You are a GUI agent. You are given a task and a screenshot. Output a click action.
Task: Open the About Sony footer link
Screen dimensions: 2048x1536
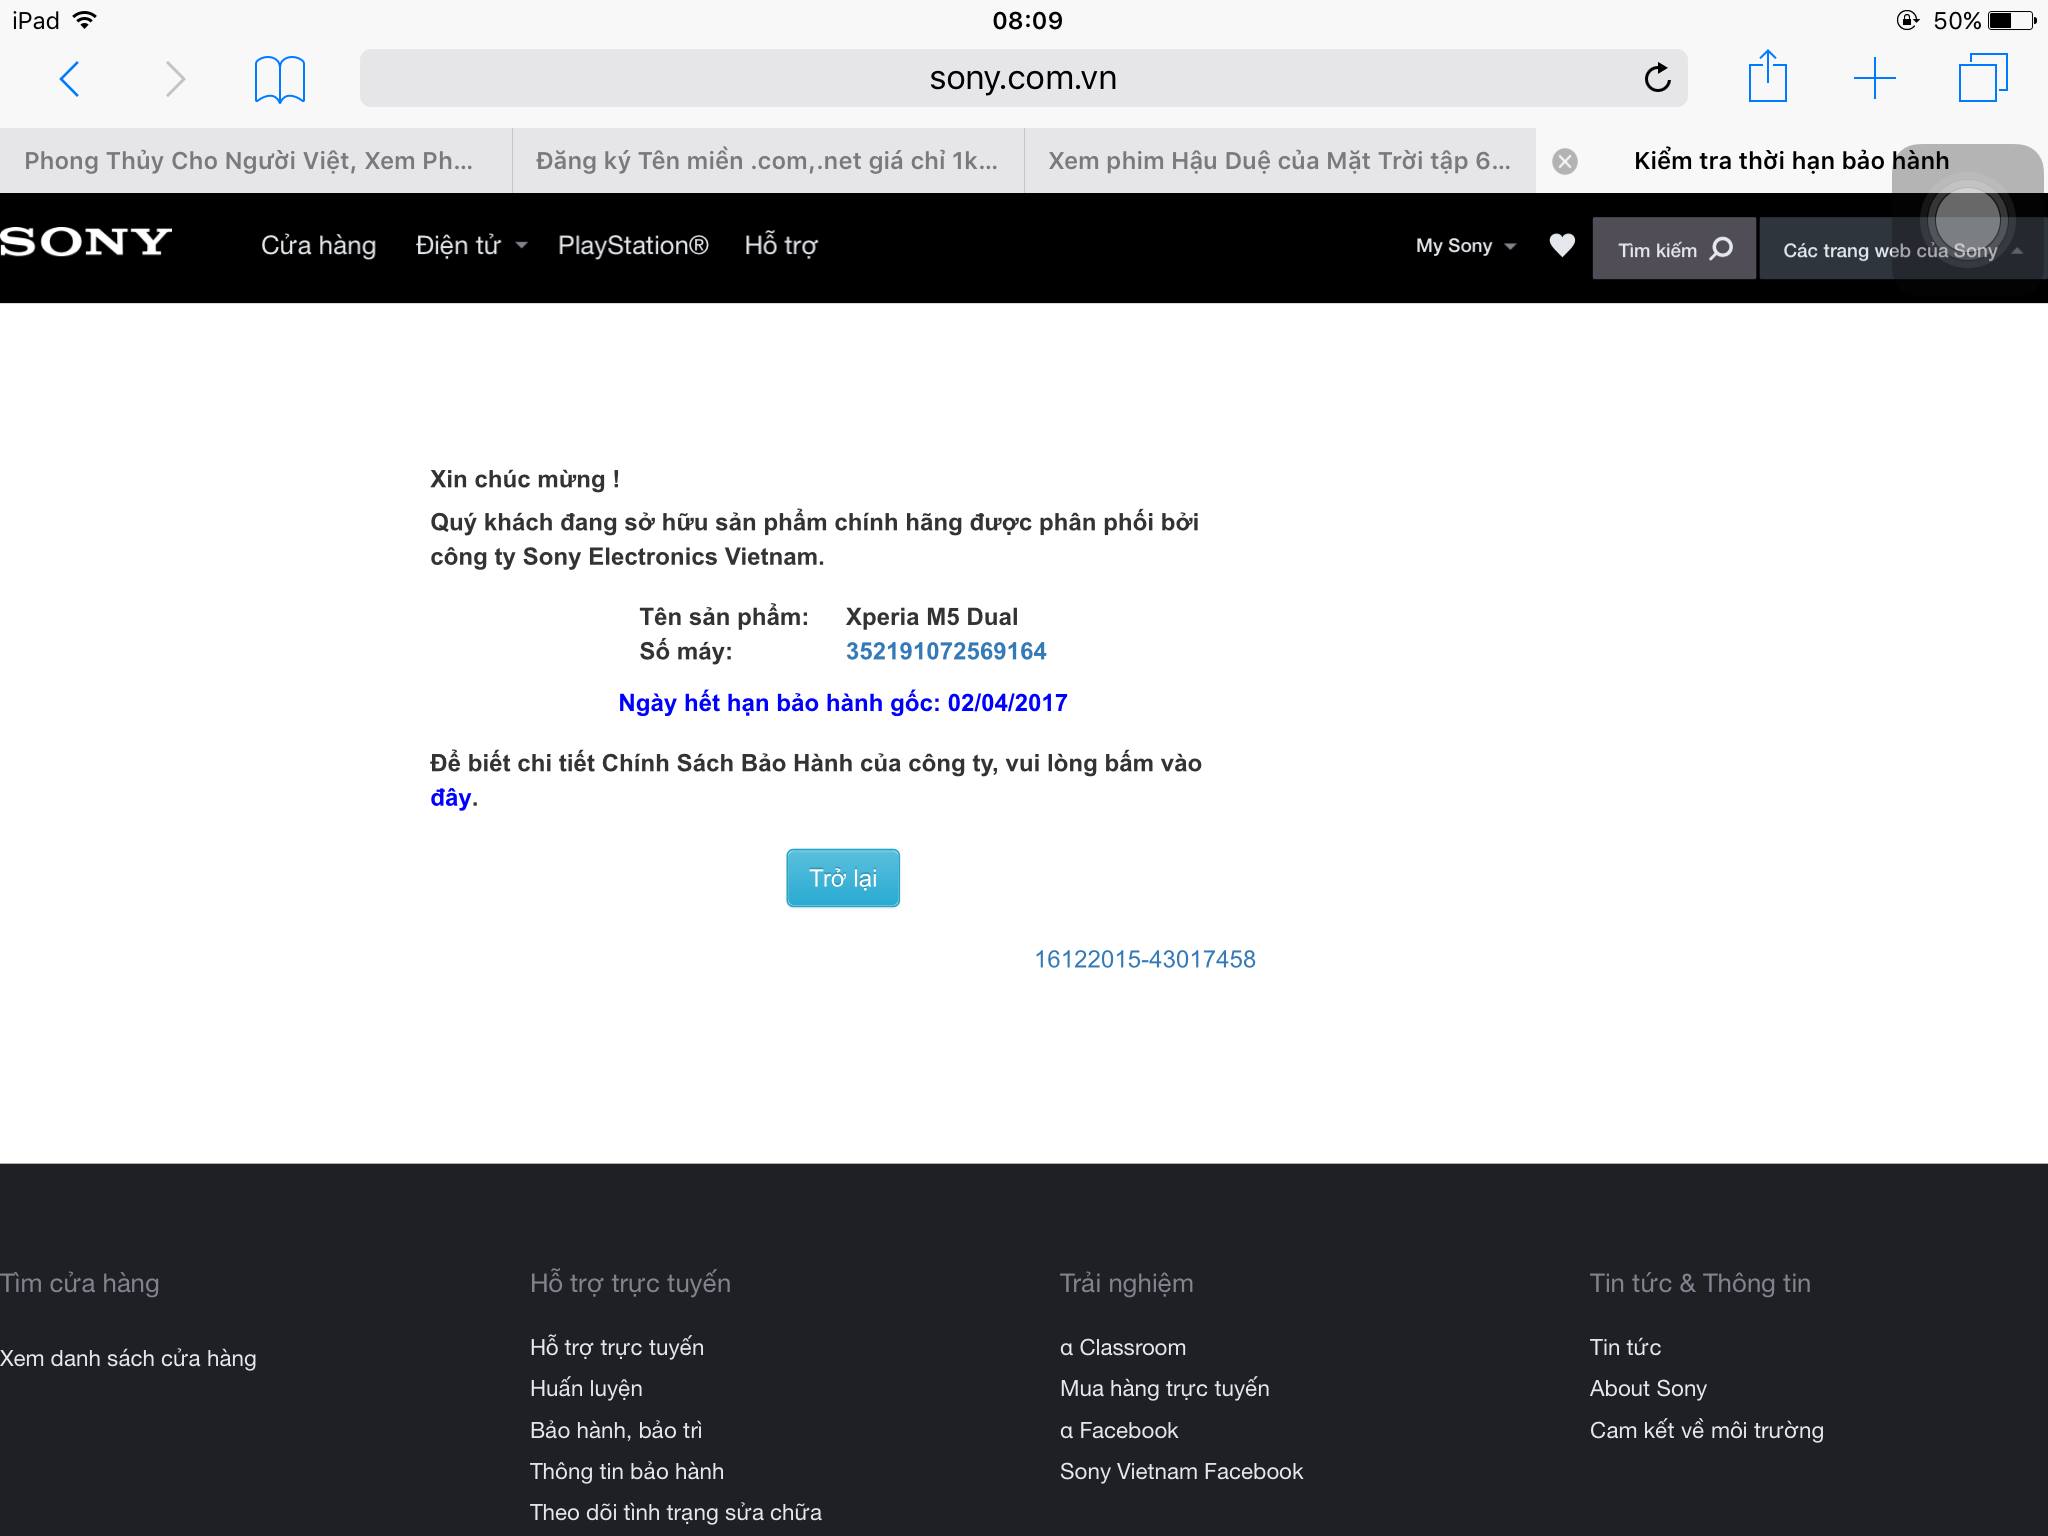1648,1388
